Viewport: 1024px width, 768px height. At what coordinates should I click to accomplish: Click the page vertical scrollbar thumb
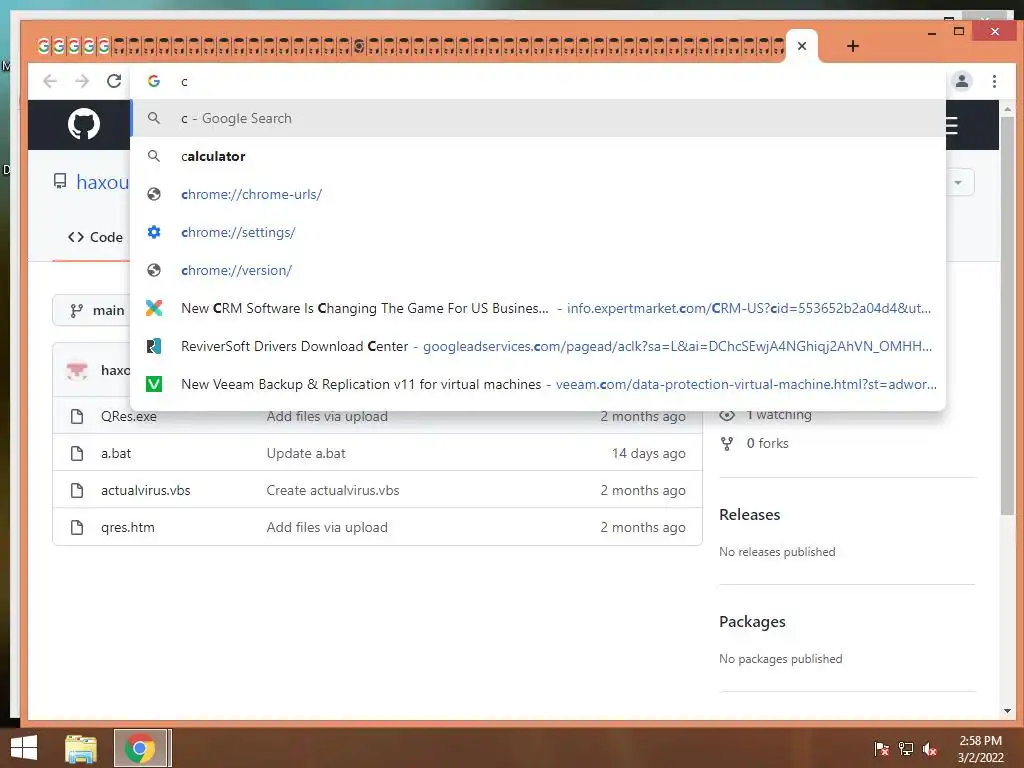(1007, 317)
